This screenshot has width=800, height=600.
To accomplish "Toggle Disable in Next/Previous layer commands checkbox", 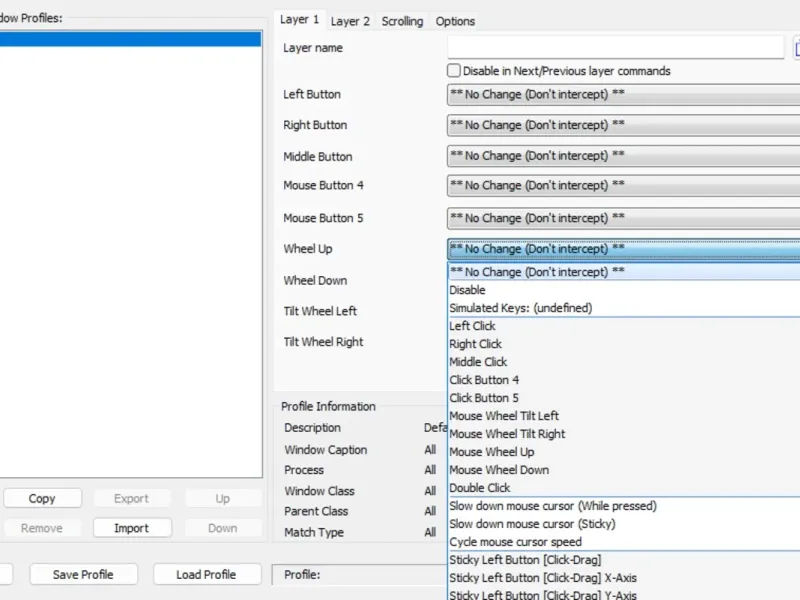I will point(454,70).
